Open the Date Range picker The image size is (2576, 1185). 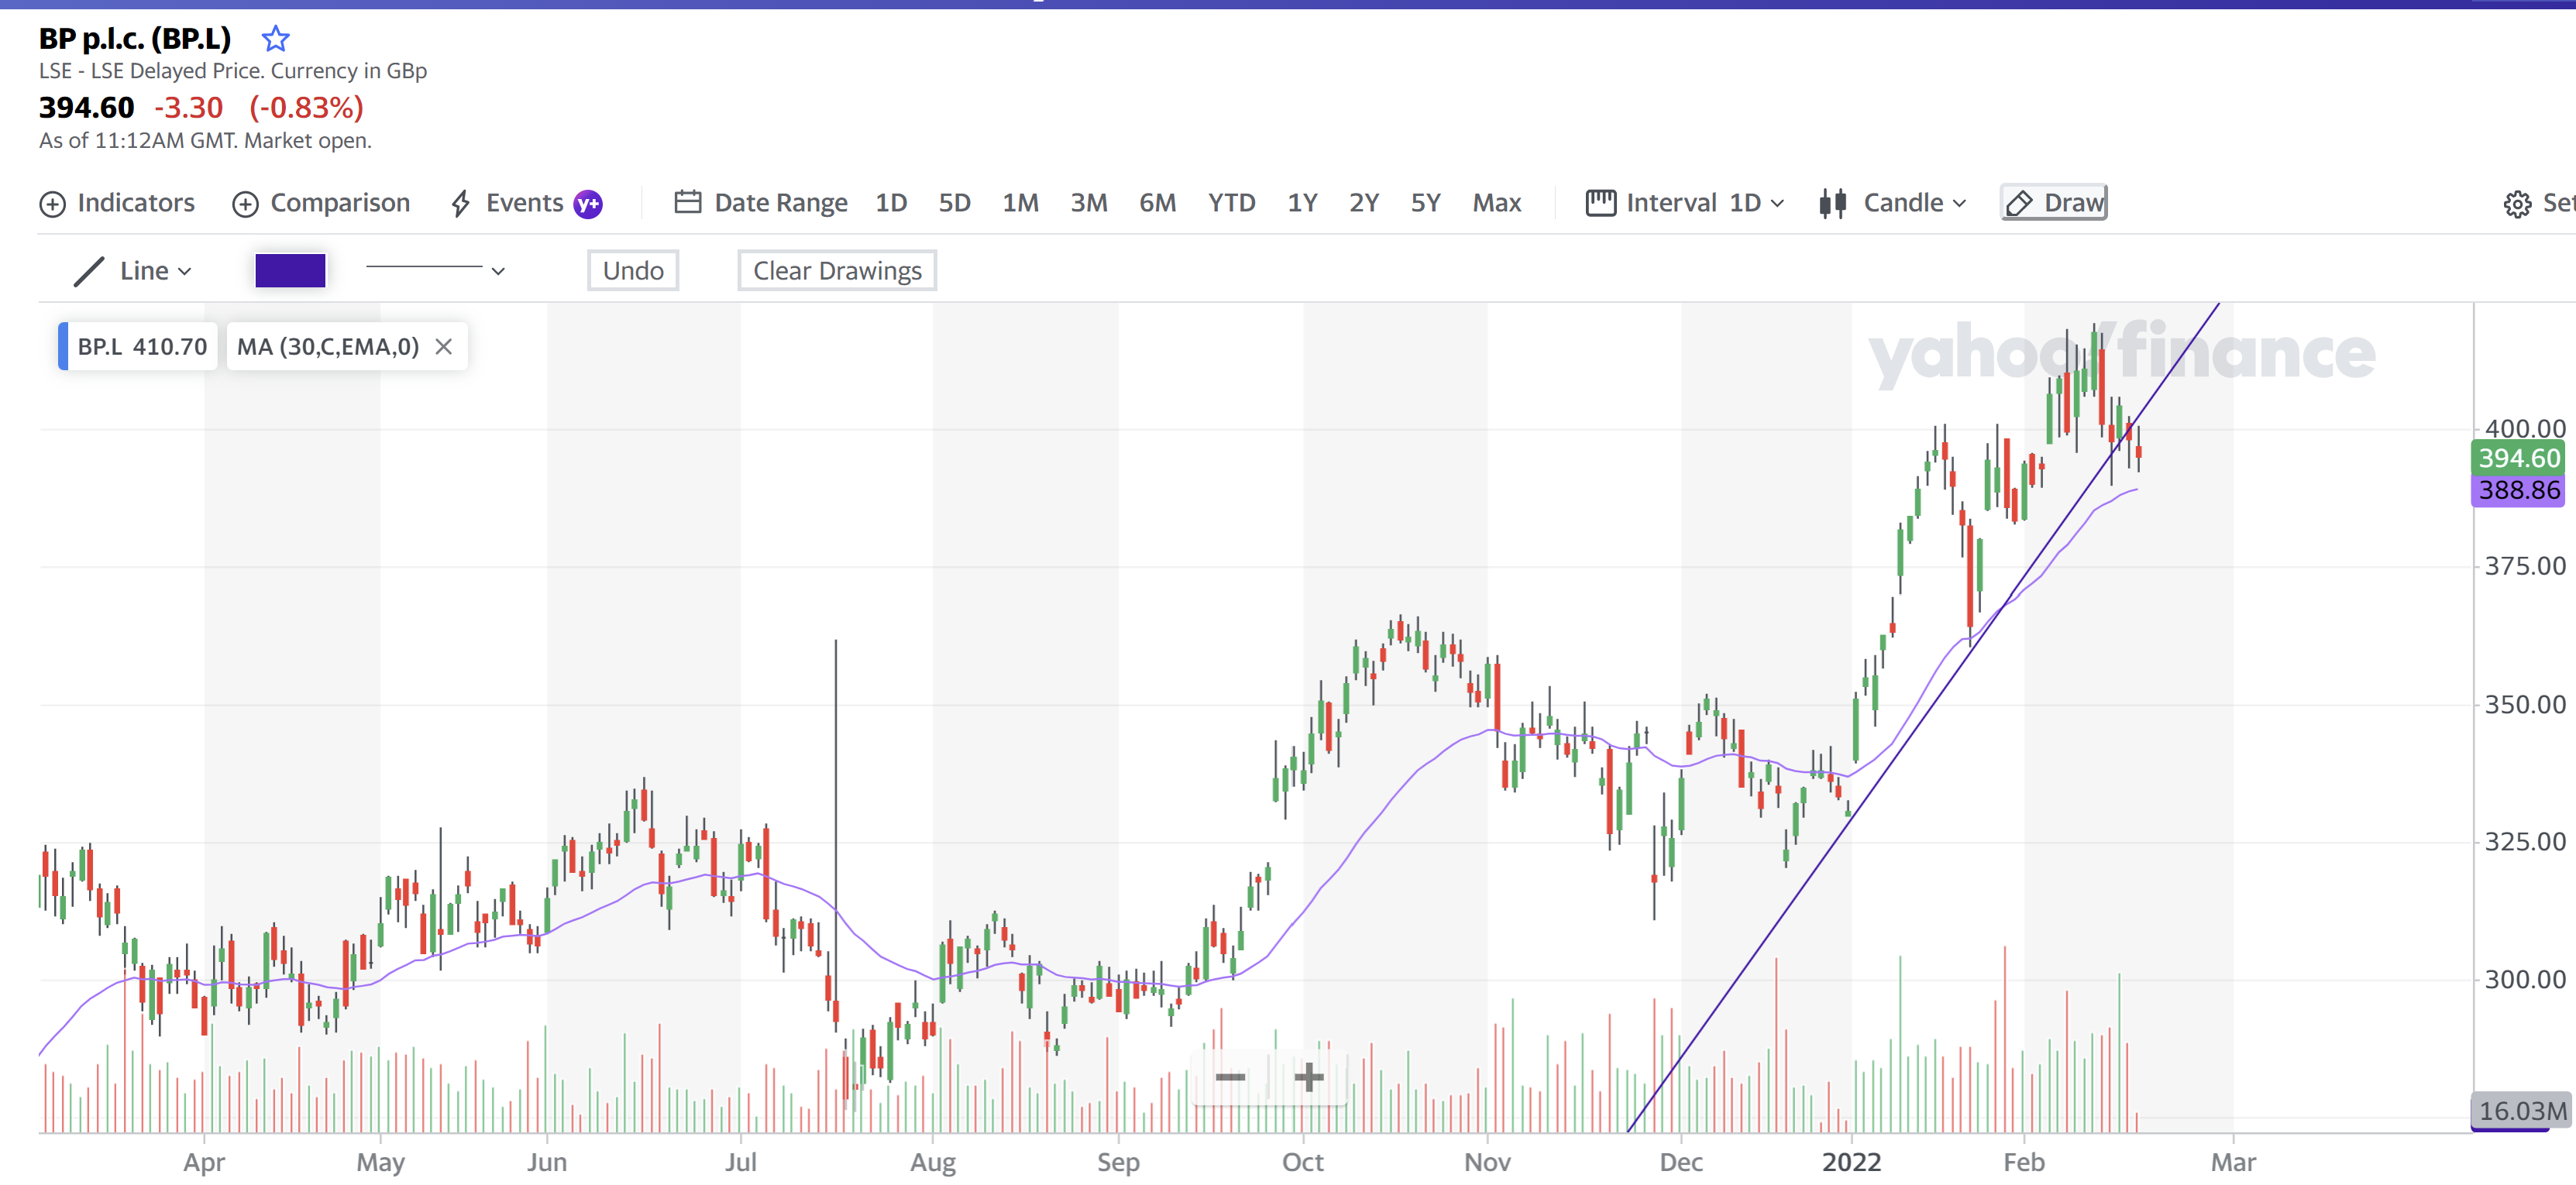click(761, 203)
